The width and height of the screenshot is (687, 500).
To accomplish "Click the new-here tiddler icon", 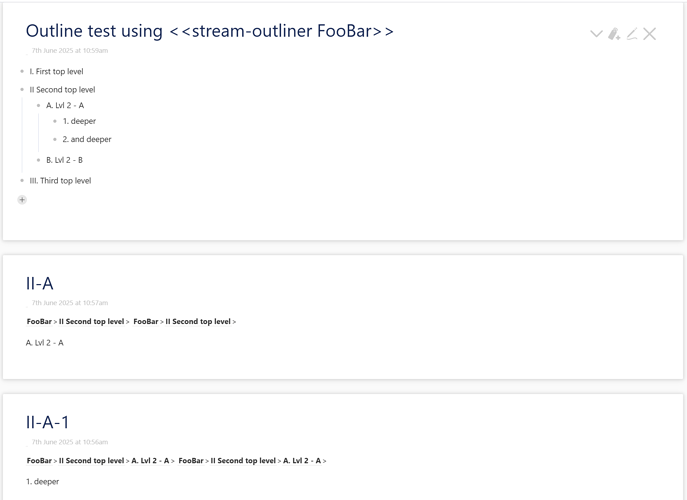I will (614, 34).
